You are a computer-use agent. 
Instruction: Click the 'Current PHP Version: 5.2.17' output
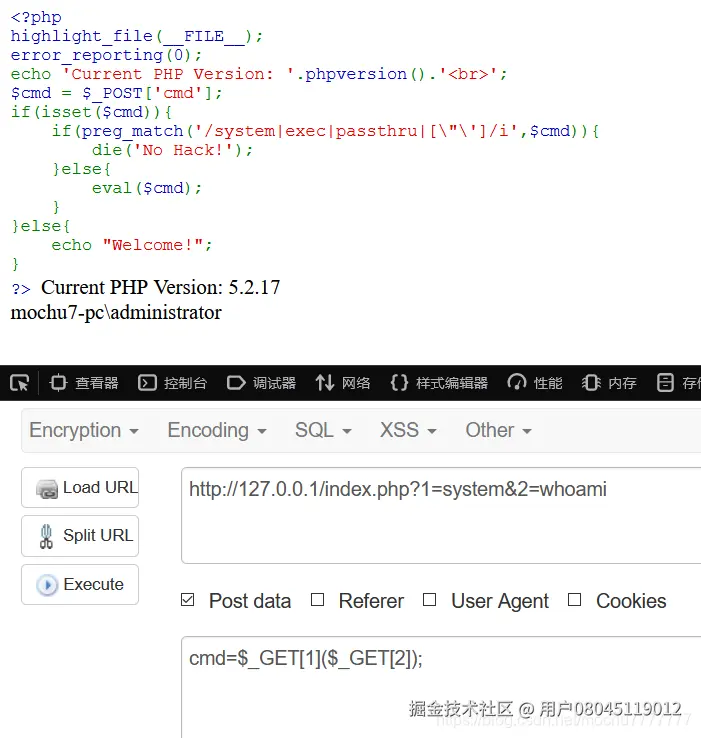pos(161,287)
